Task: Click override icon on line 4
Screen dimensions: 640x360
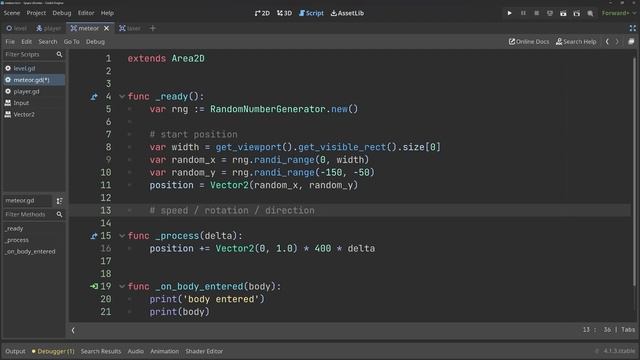Action: 94,97
